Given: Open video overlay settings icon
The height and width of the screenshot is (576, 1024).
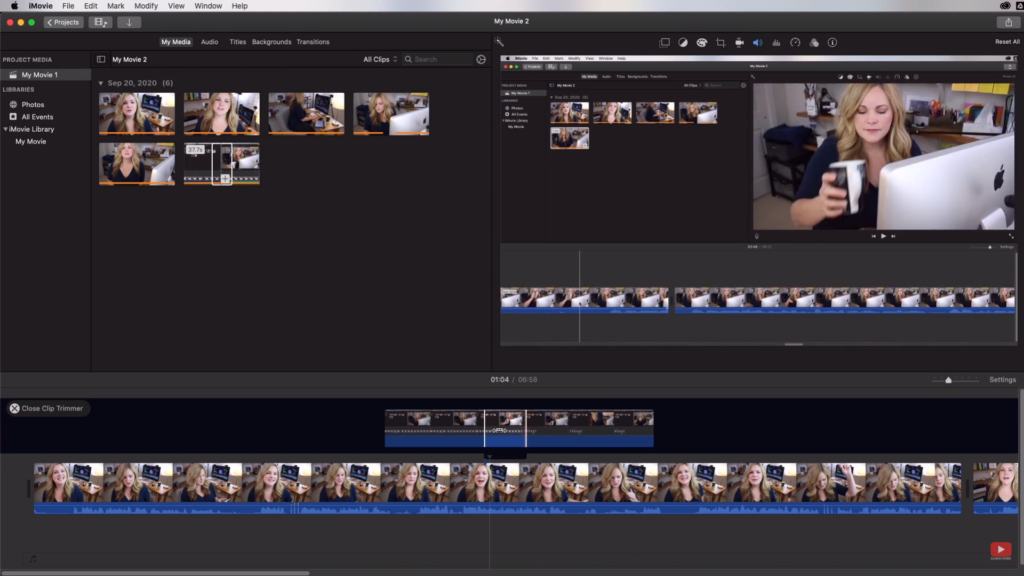Looking at the screenshot, I should (x=664, y=42).
